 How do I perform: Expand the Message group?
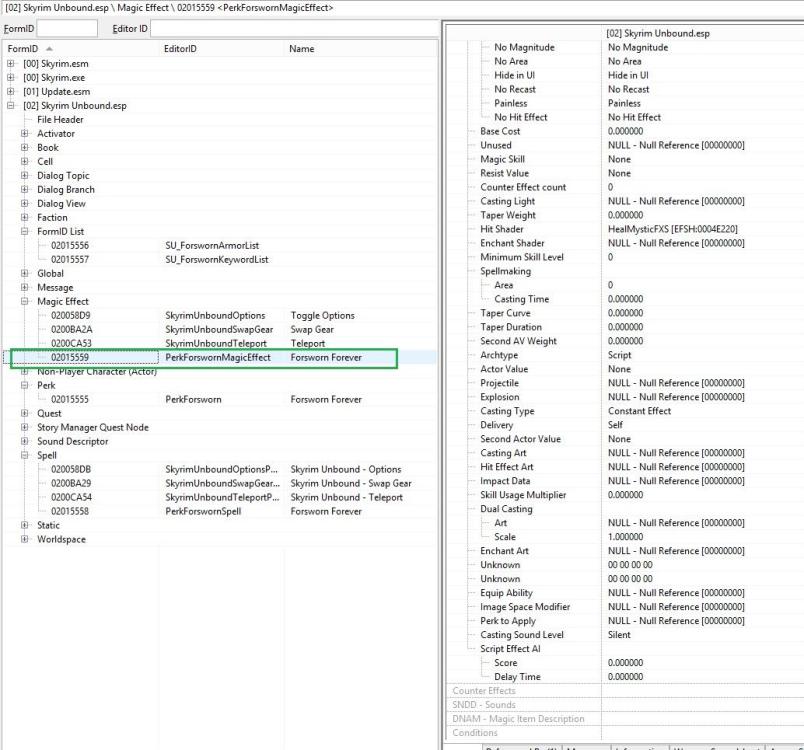pyautogui.click(x=24, y=287)
